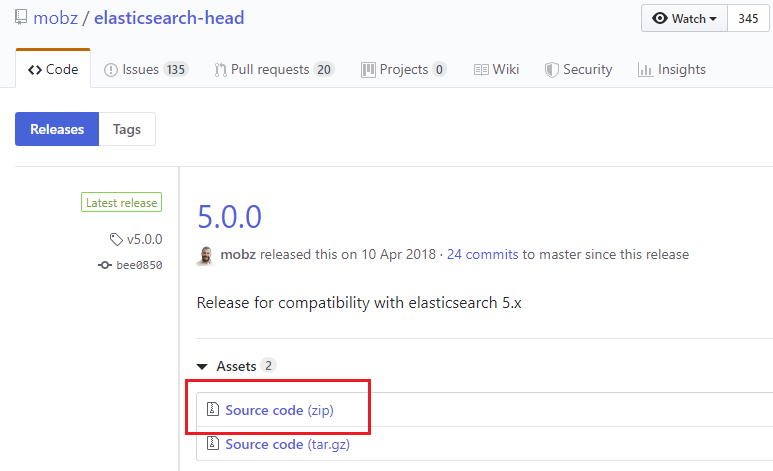Click the Issues count badge 135

(176, 70)
